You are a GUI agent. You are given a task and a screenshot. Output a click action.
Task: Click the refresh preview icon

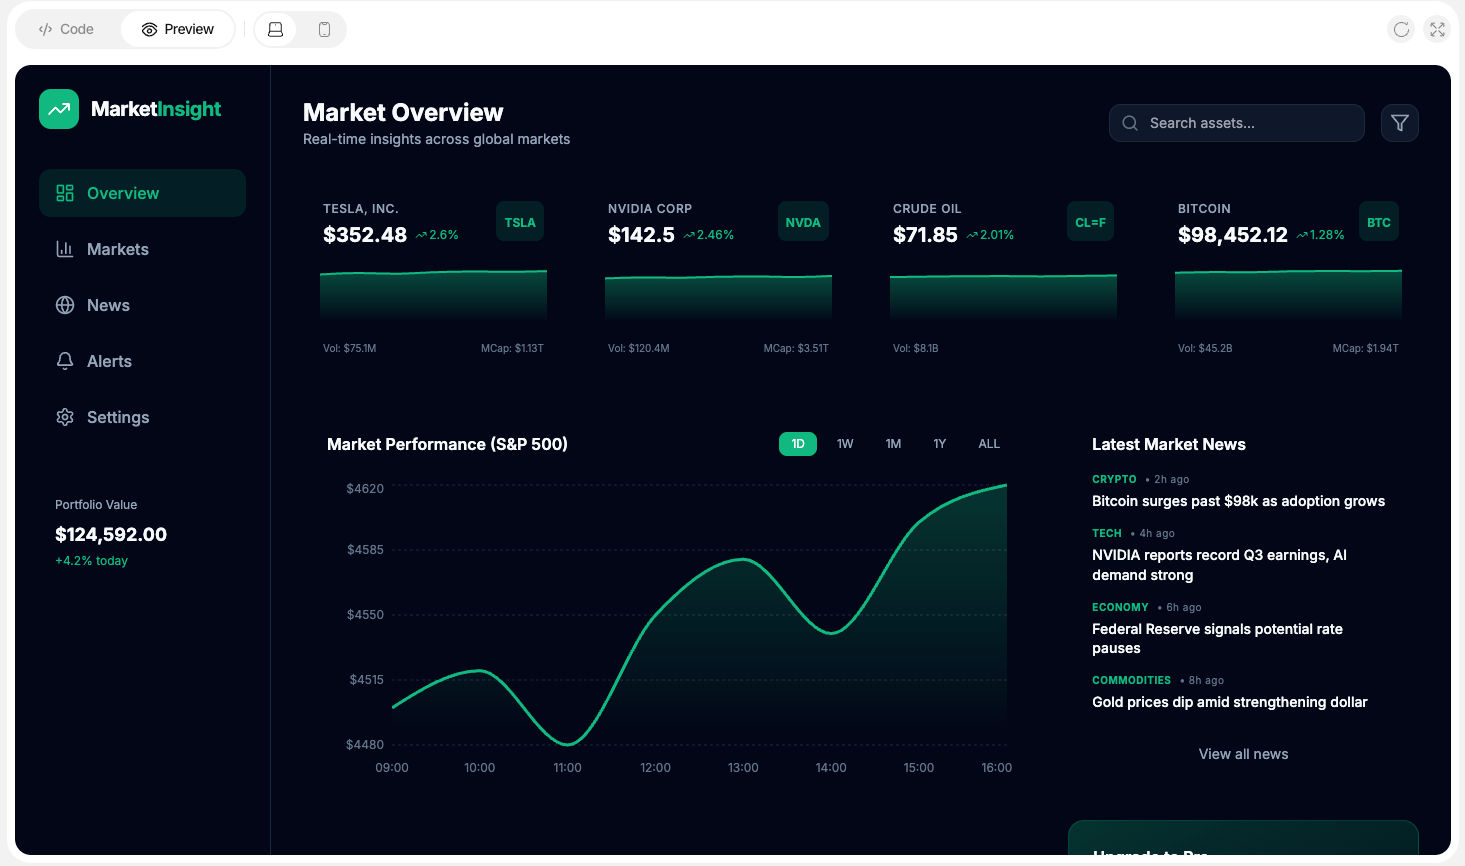click(1401, 30)
